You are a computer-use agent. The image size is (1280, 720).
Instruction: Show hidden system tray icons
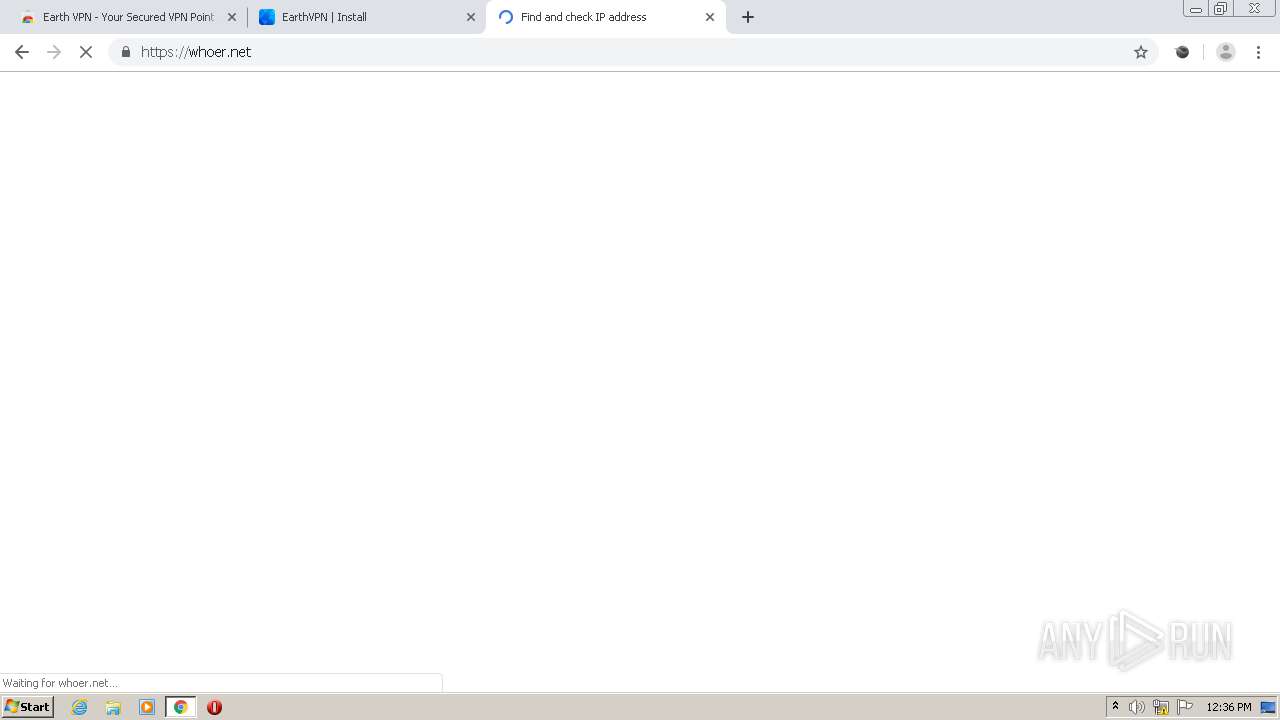(x=1115, y=707)
